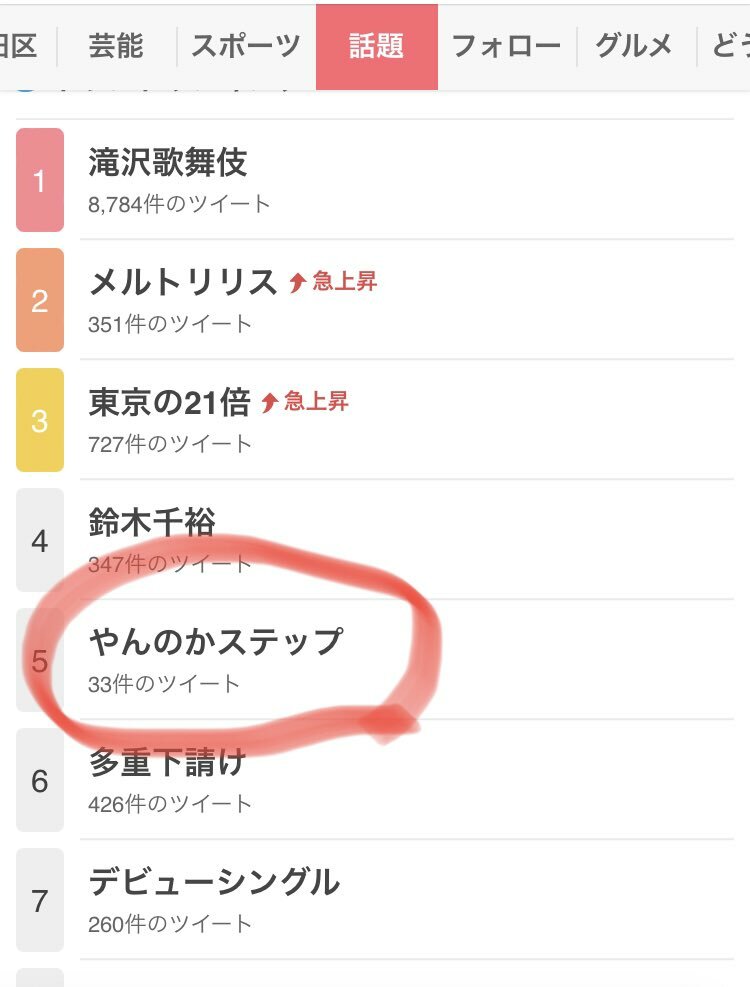Click the gray rank 4 badge
Screen dimensions: 750x987
(x=40, y=540)
